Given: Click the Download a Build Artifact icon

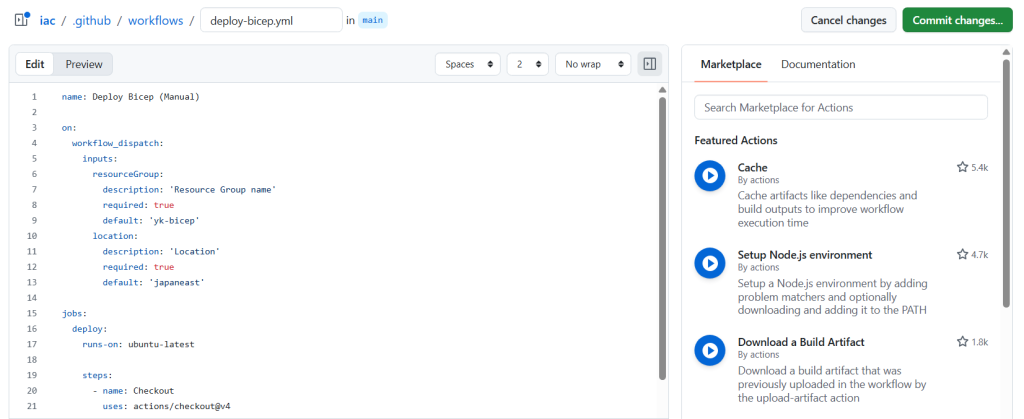Looking at the screenshot, I should 709,350.
